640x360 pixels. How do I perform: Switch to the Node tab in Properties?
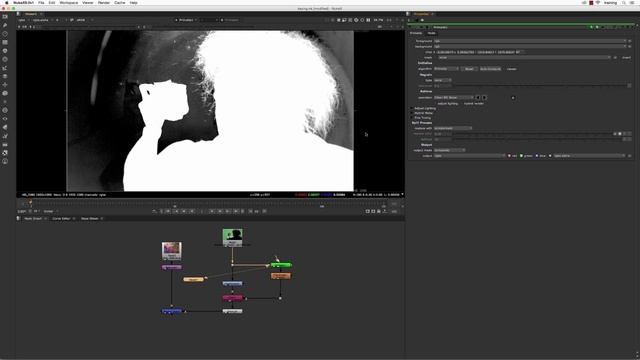(x=431, y=33)
